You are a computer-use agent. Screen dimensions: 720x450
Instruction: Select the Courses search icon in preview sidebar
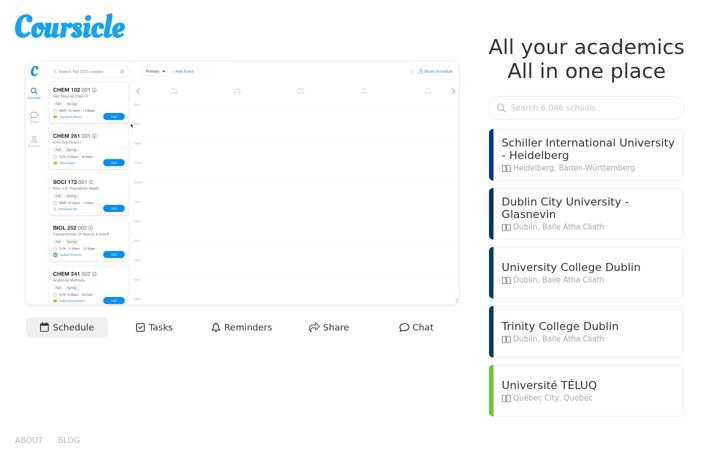click(34, 93)
